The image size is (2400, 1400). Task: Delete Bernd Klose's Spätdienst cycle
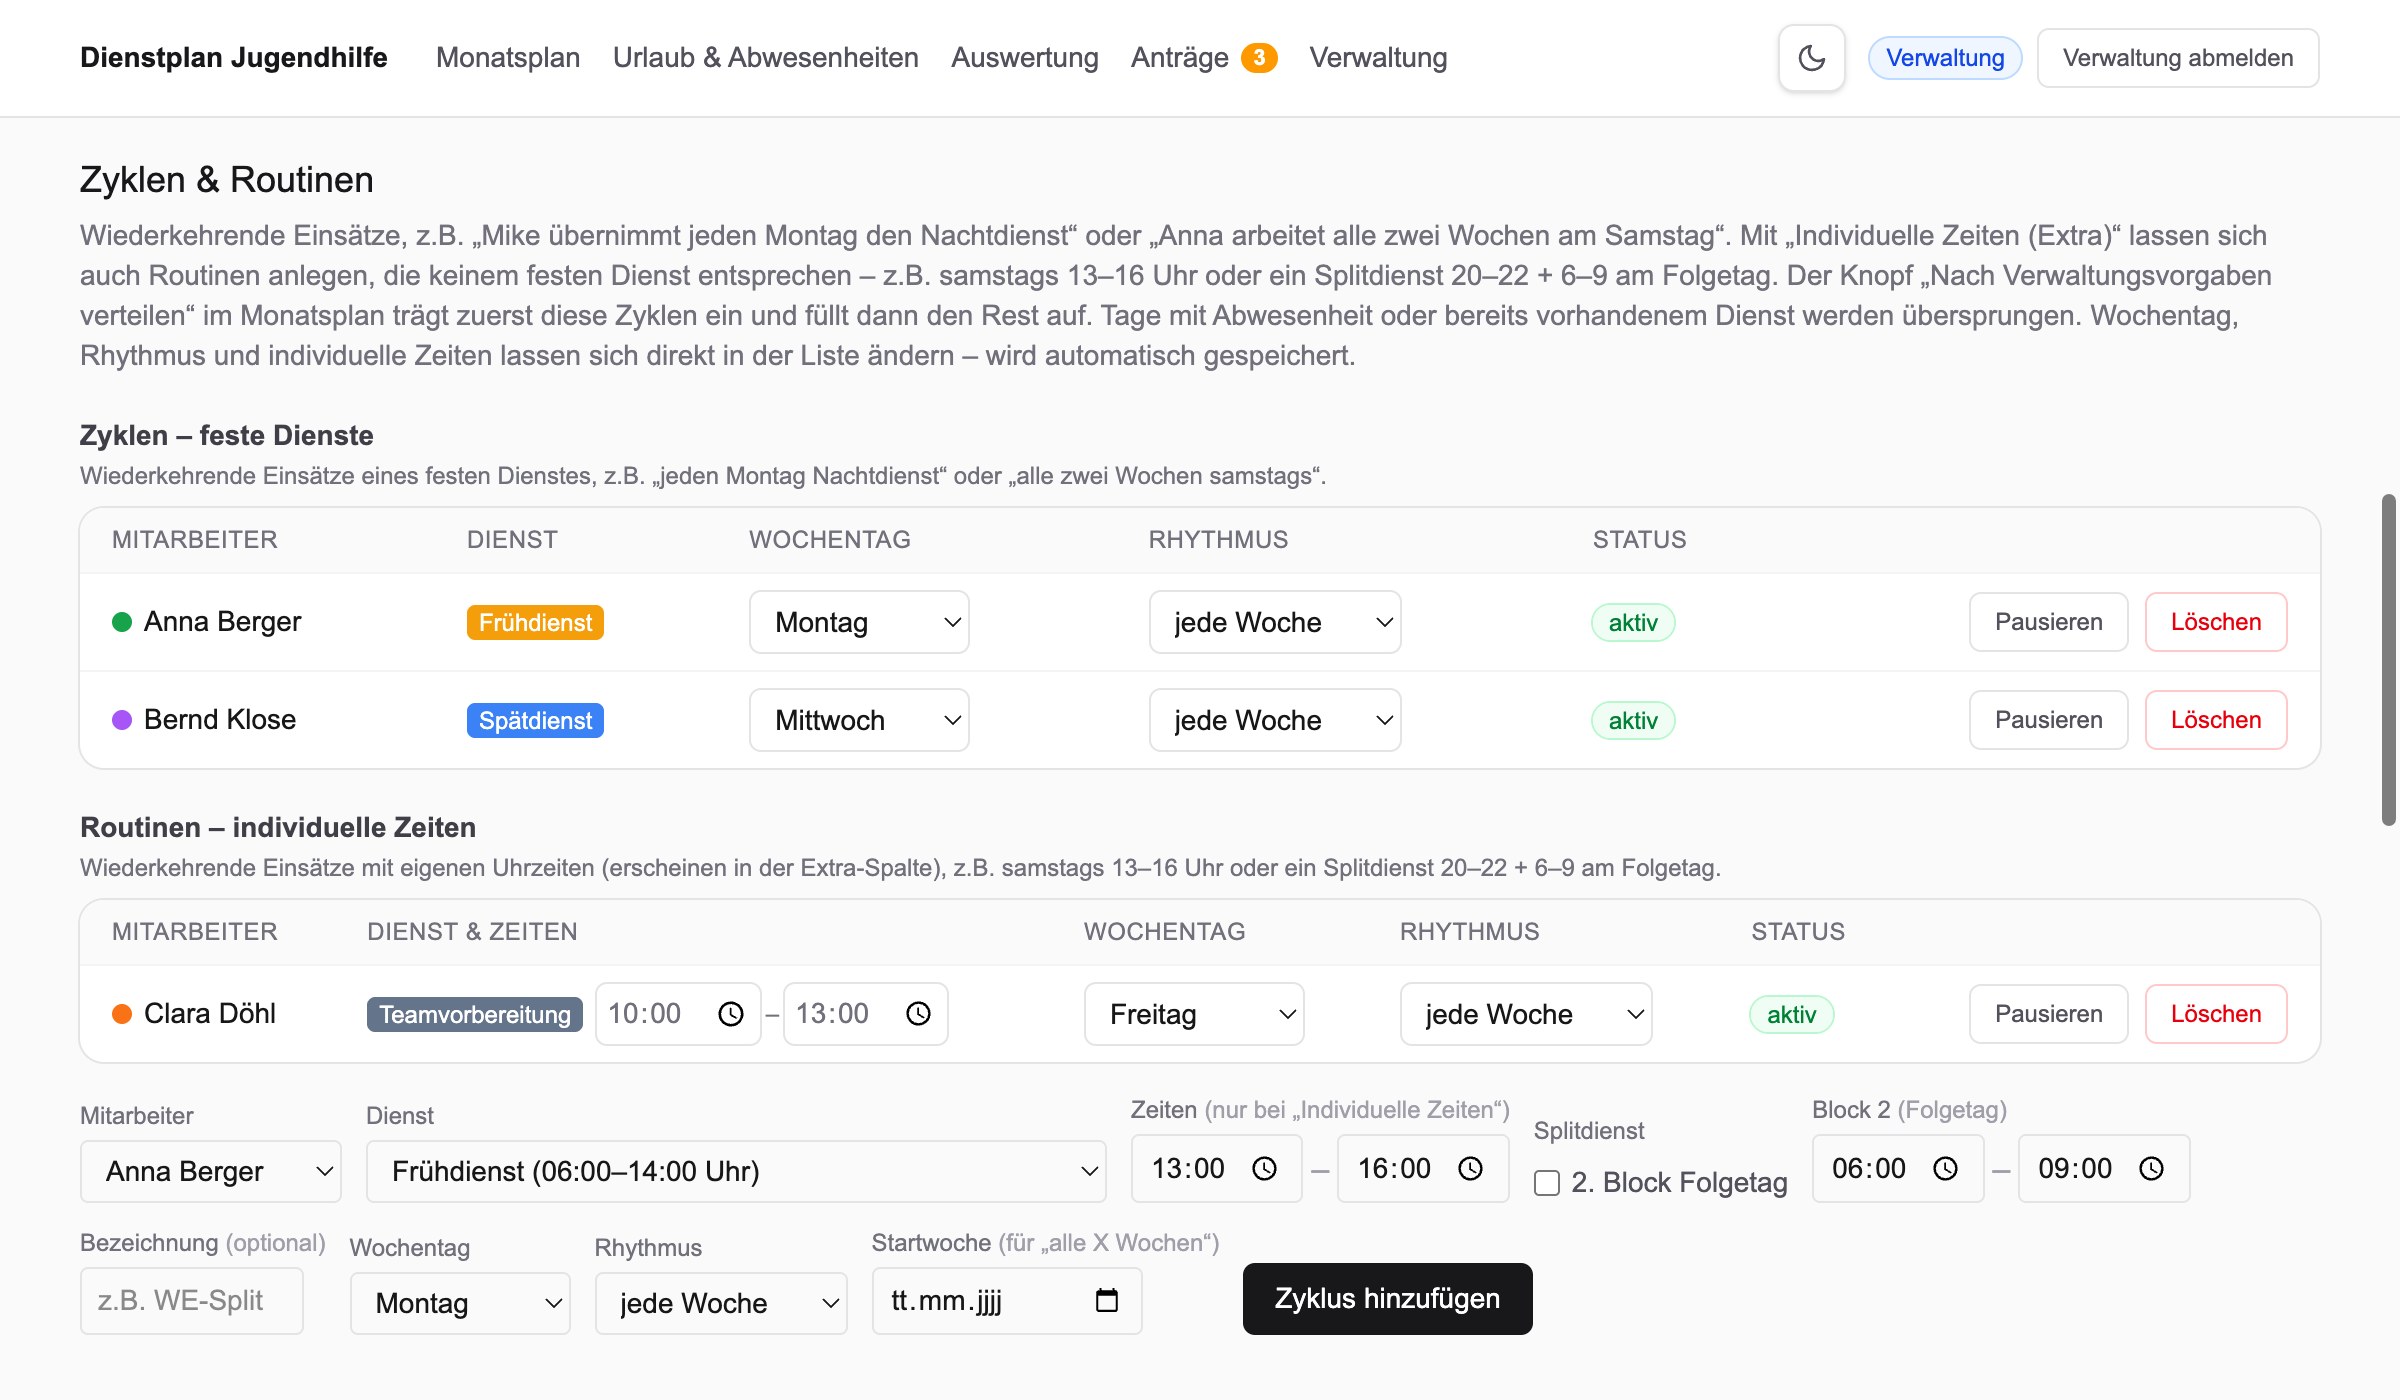(2216, 720)
